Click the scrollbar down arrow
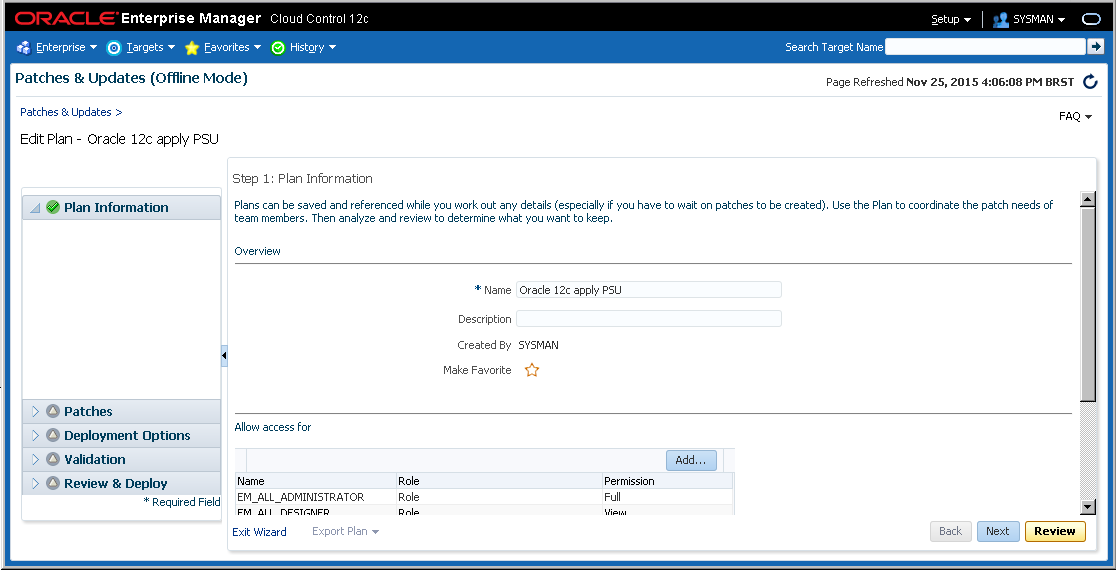This screenshot has width=1116, height=571. click(1087, 507)
